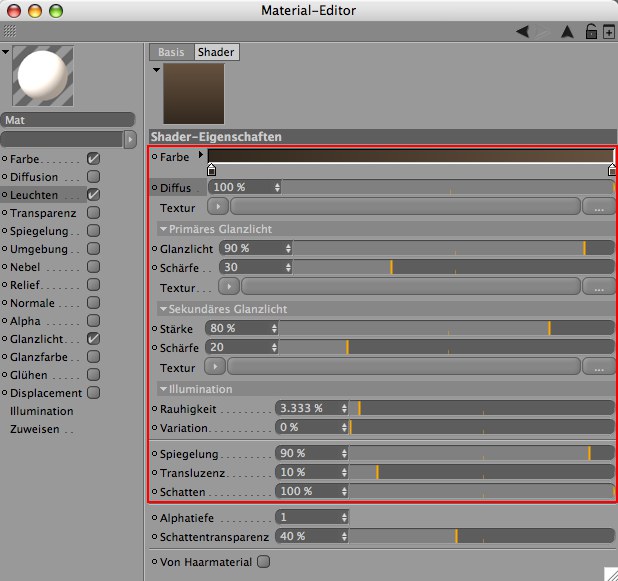Open the Diffus texture arrow button
Viewport: 618px width, 581px height.
click(217, 207)
